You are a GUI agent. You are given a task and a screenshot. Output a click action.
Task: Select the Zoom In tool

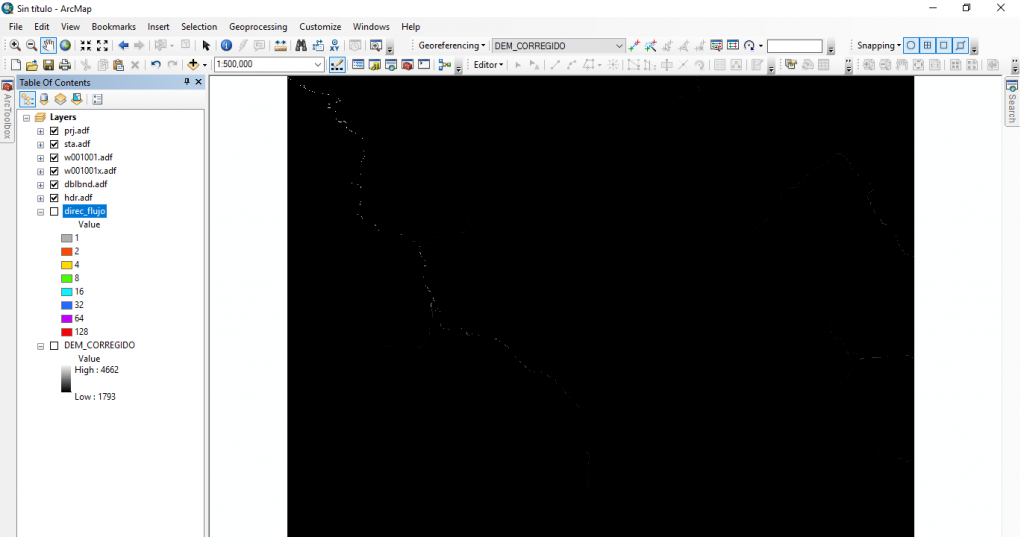pyautogui.click(x=15, y=46)
